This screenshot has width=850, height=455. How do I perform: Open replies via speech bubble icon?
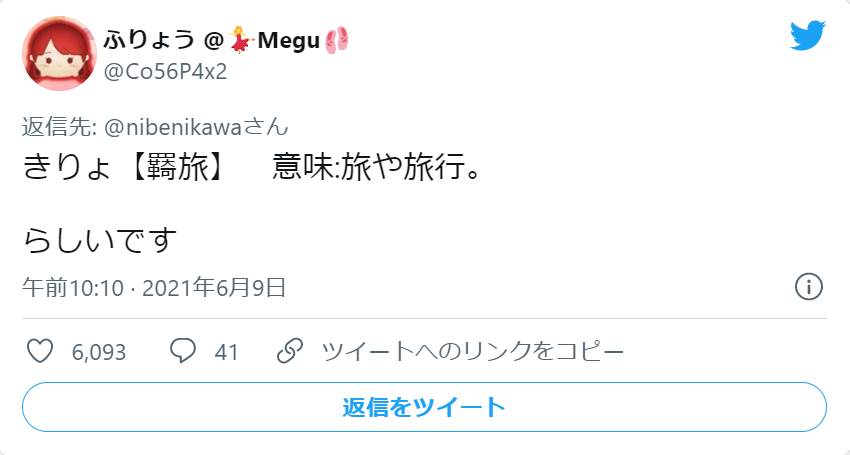(x=183, y=351)
